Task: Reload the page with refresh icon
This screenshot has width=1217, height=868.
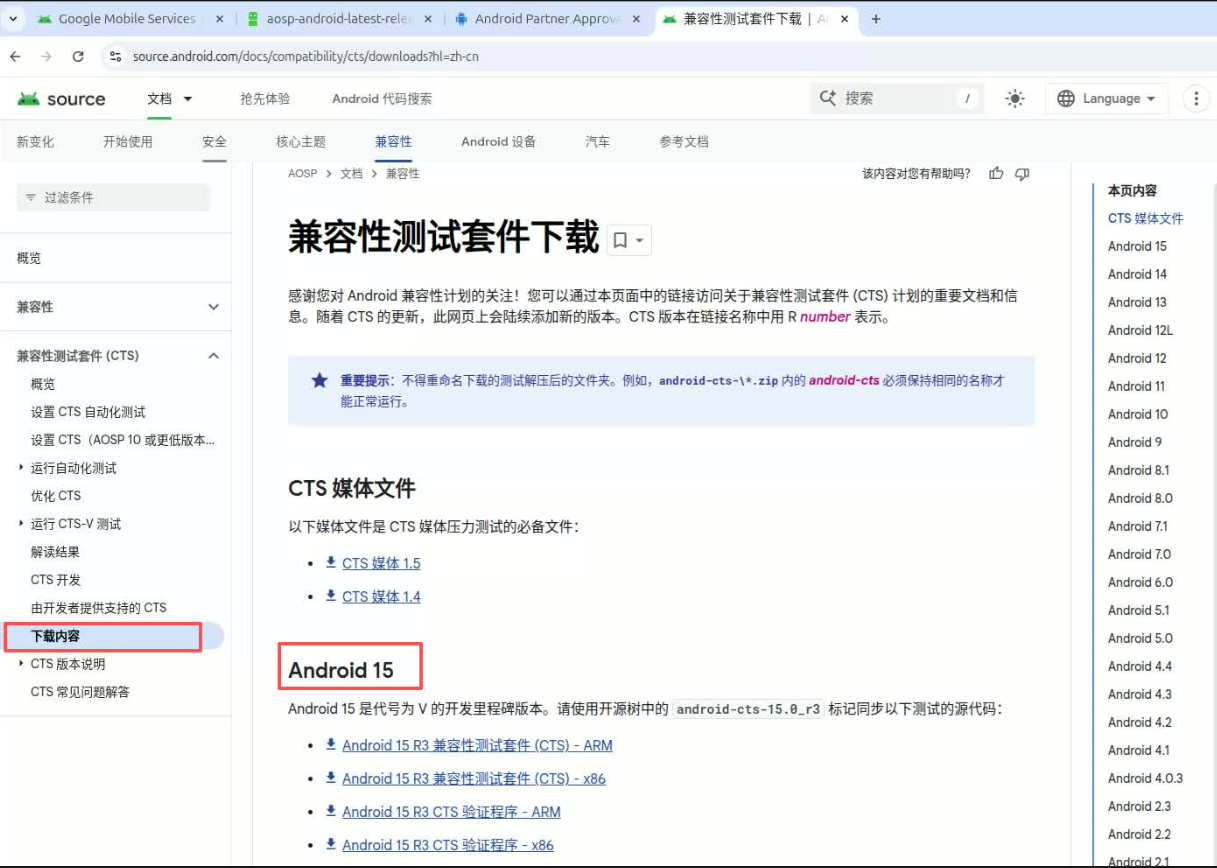Action: coord(78,57)
